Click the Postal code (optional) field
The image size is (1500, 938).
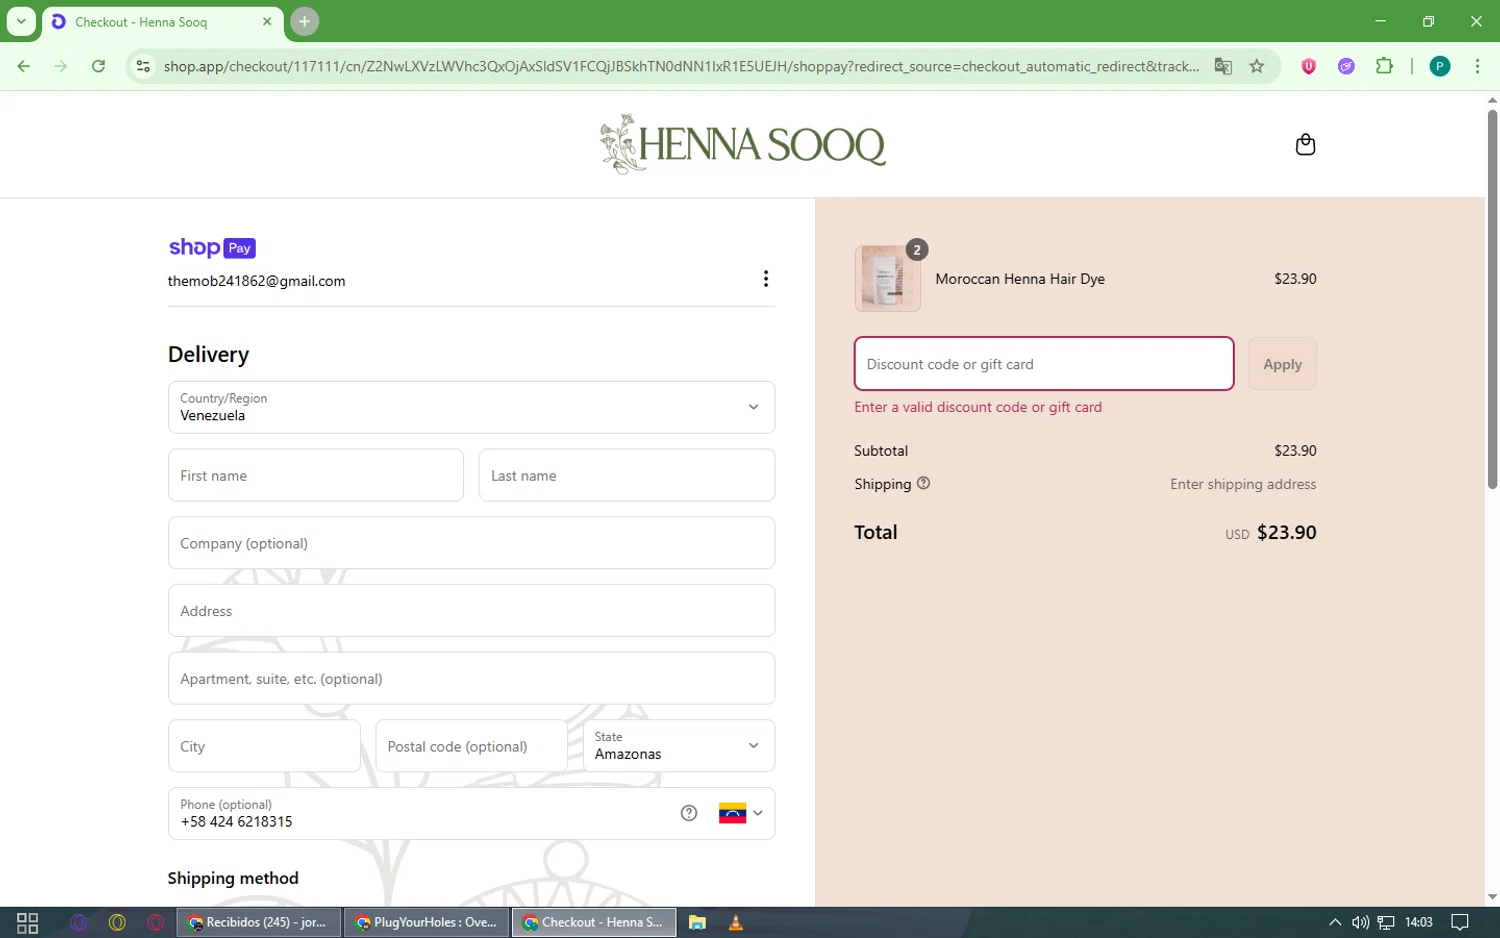[471, 746]
